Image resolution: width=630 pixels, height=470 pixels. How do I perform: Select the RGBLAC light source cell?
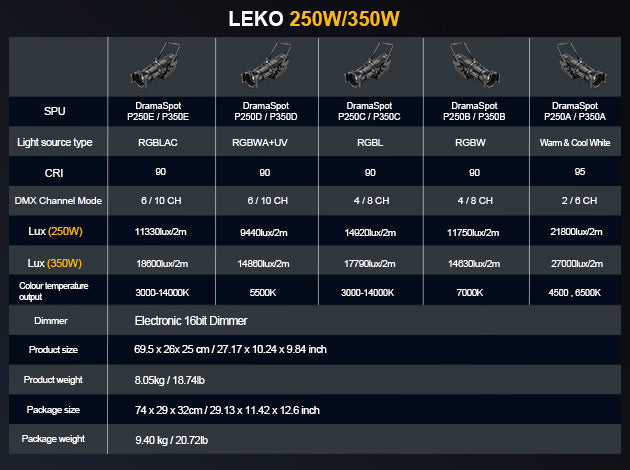tap(160, 142)
